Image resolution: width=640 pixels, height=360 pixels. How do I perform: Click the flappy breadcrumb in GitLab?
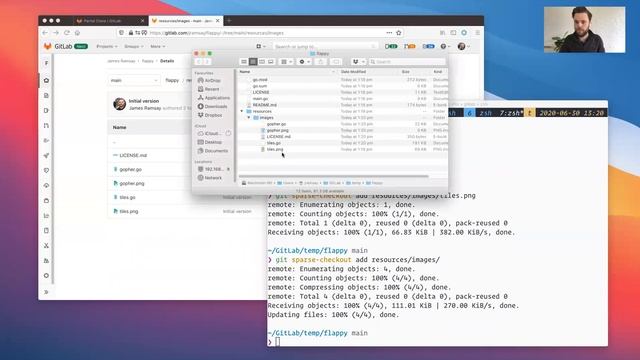pyautogui.click(x=148, y=61)
